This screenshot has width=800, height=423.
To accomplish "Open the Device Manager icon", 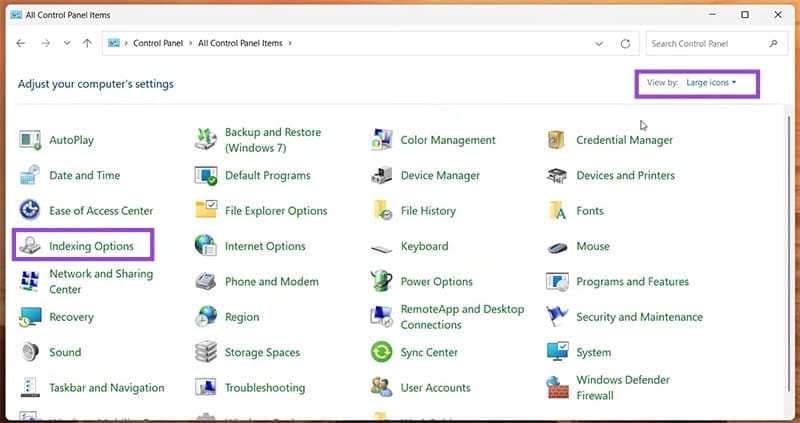I will tap(381, 175).
